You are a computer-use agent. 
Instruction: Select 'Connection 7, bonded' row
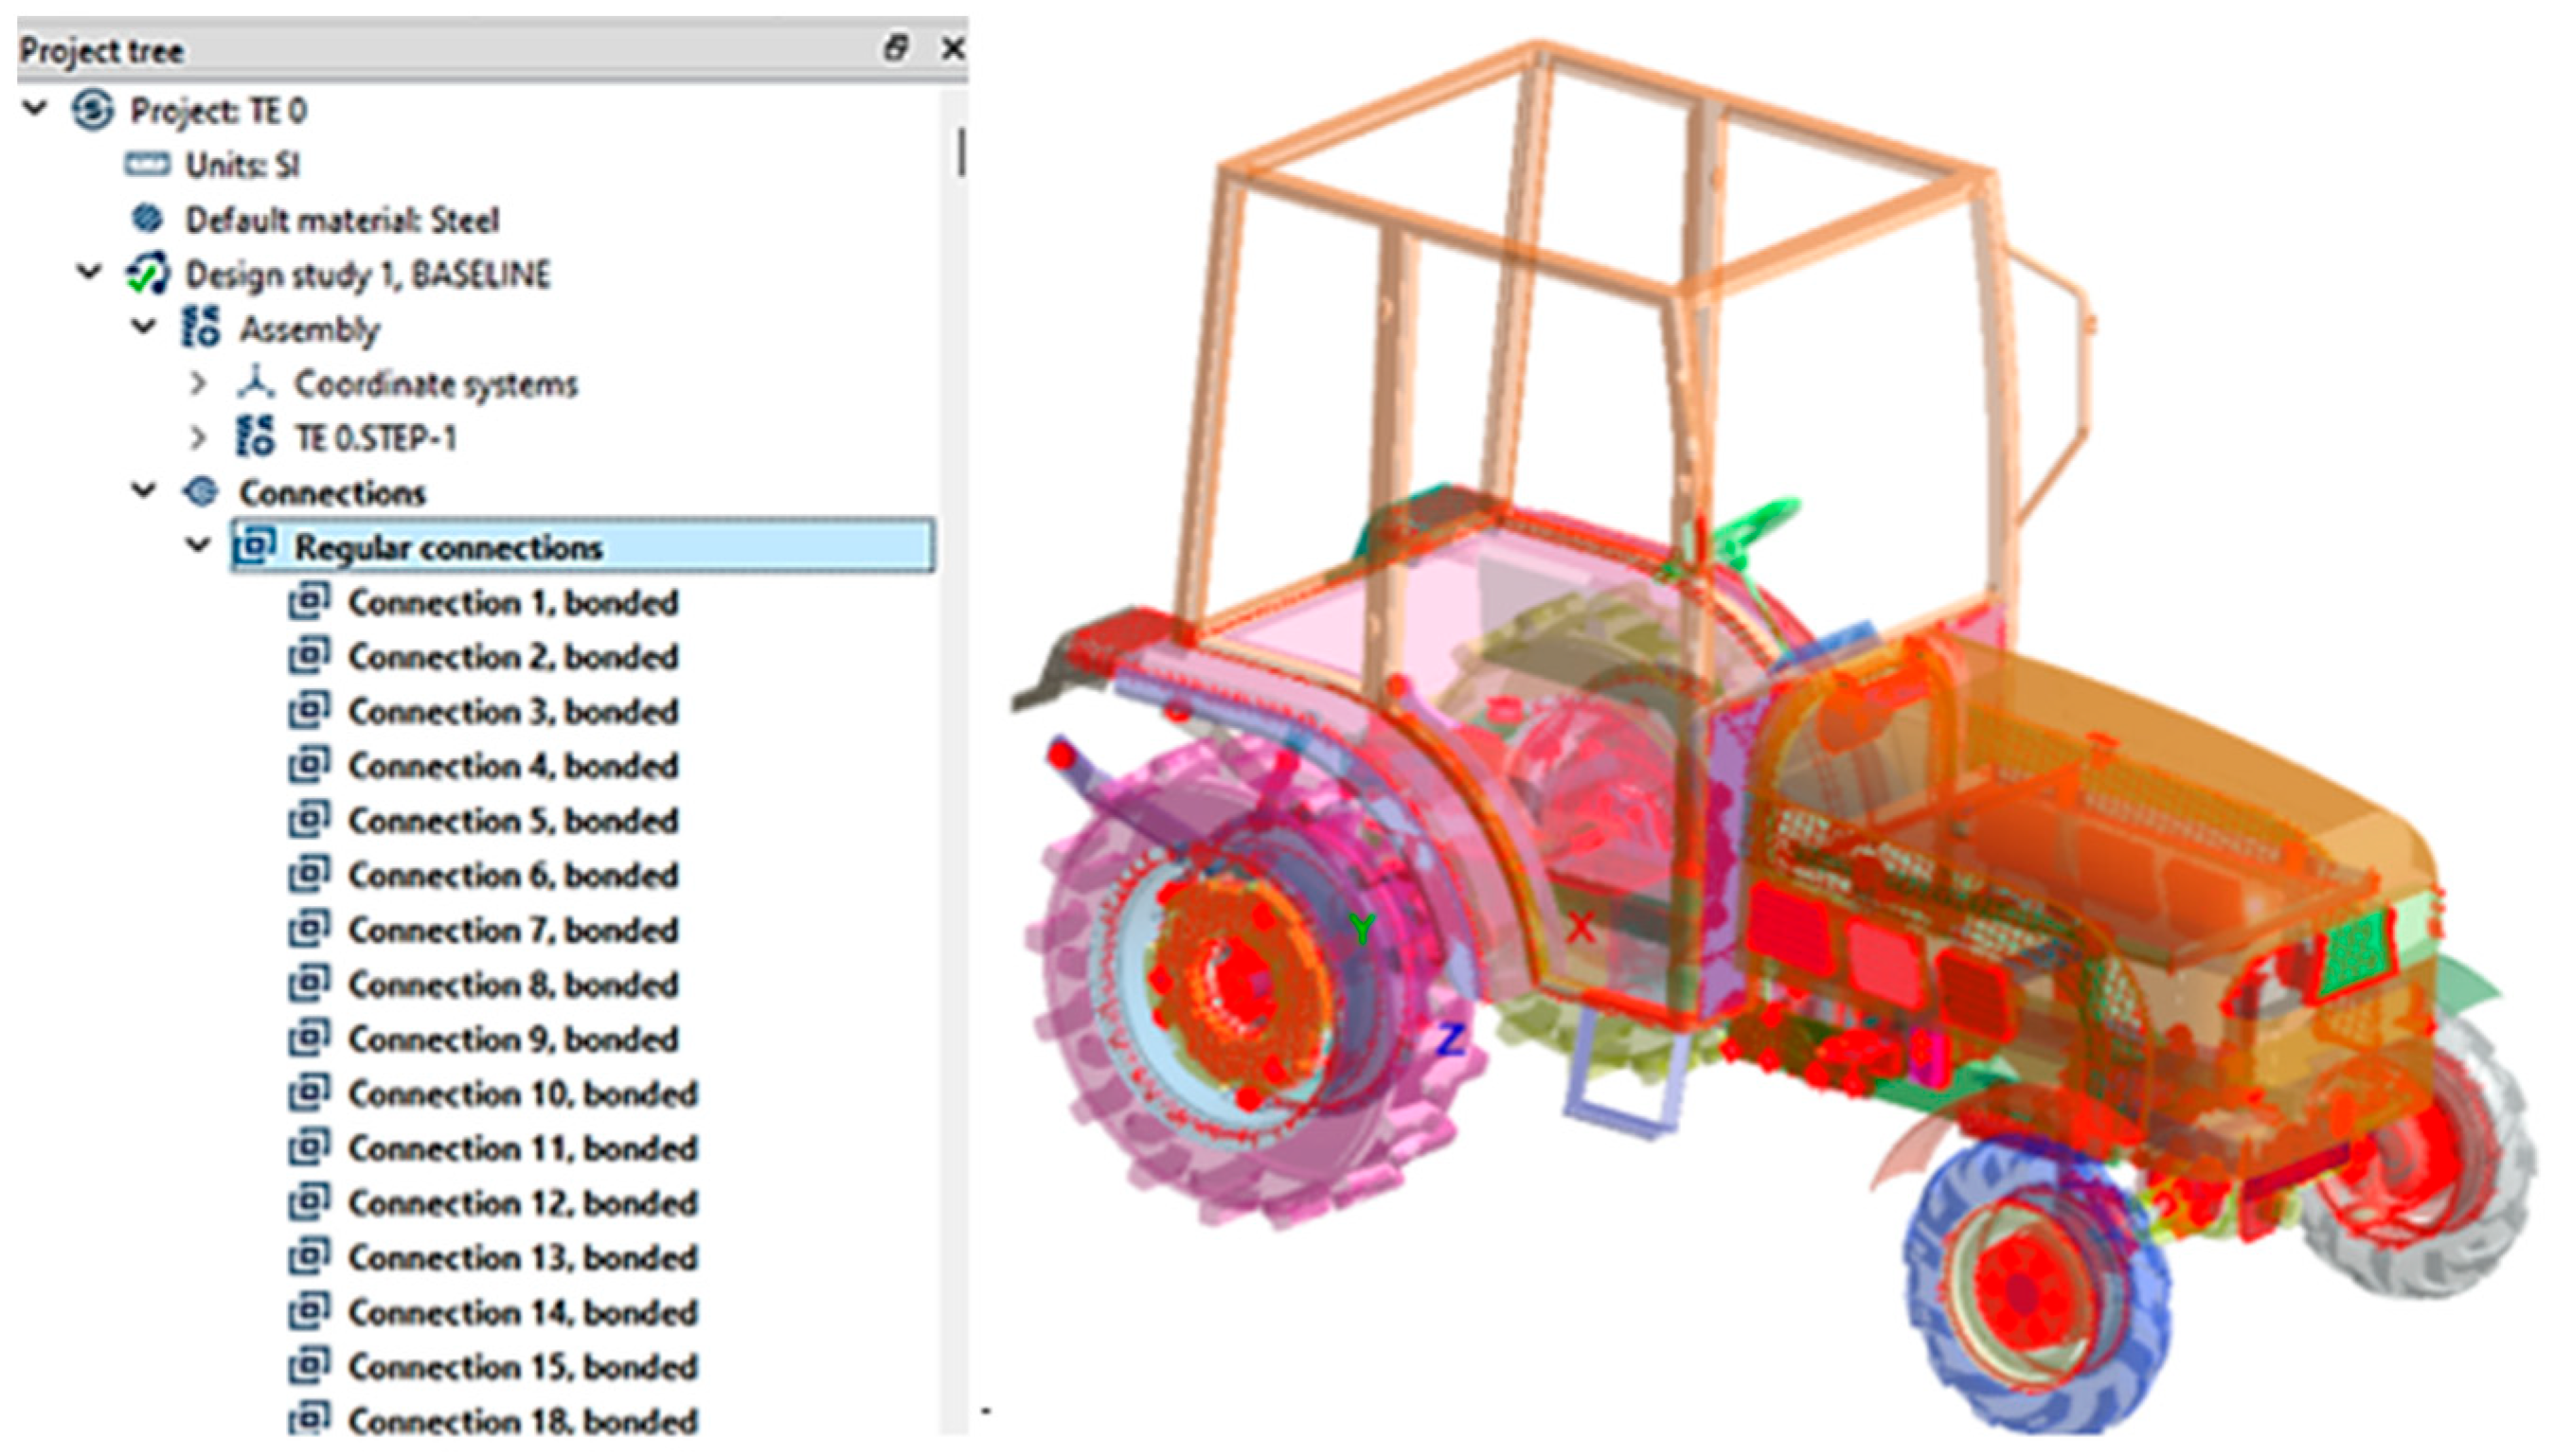click(x=513, y=930)
